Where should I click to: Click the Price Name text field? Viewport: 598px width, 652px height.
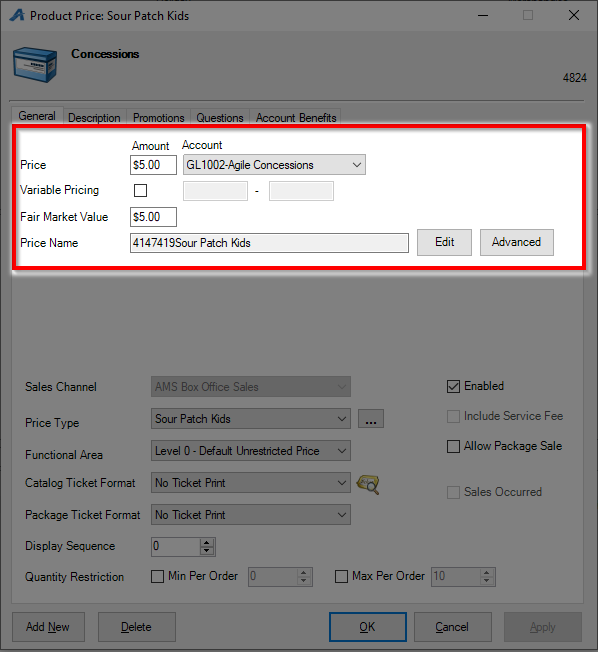269,243
